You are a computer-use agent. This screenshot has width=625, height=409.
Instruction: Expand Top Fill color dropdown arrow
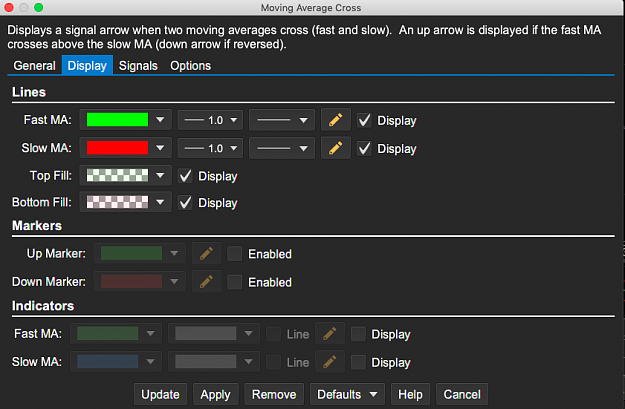coord(160,175)
